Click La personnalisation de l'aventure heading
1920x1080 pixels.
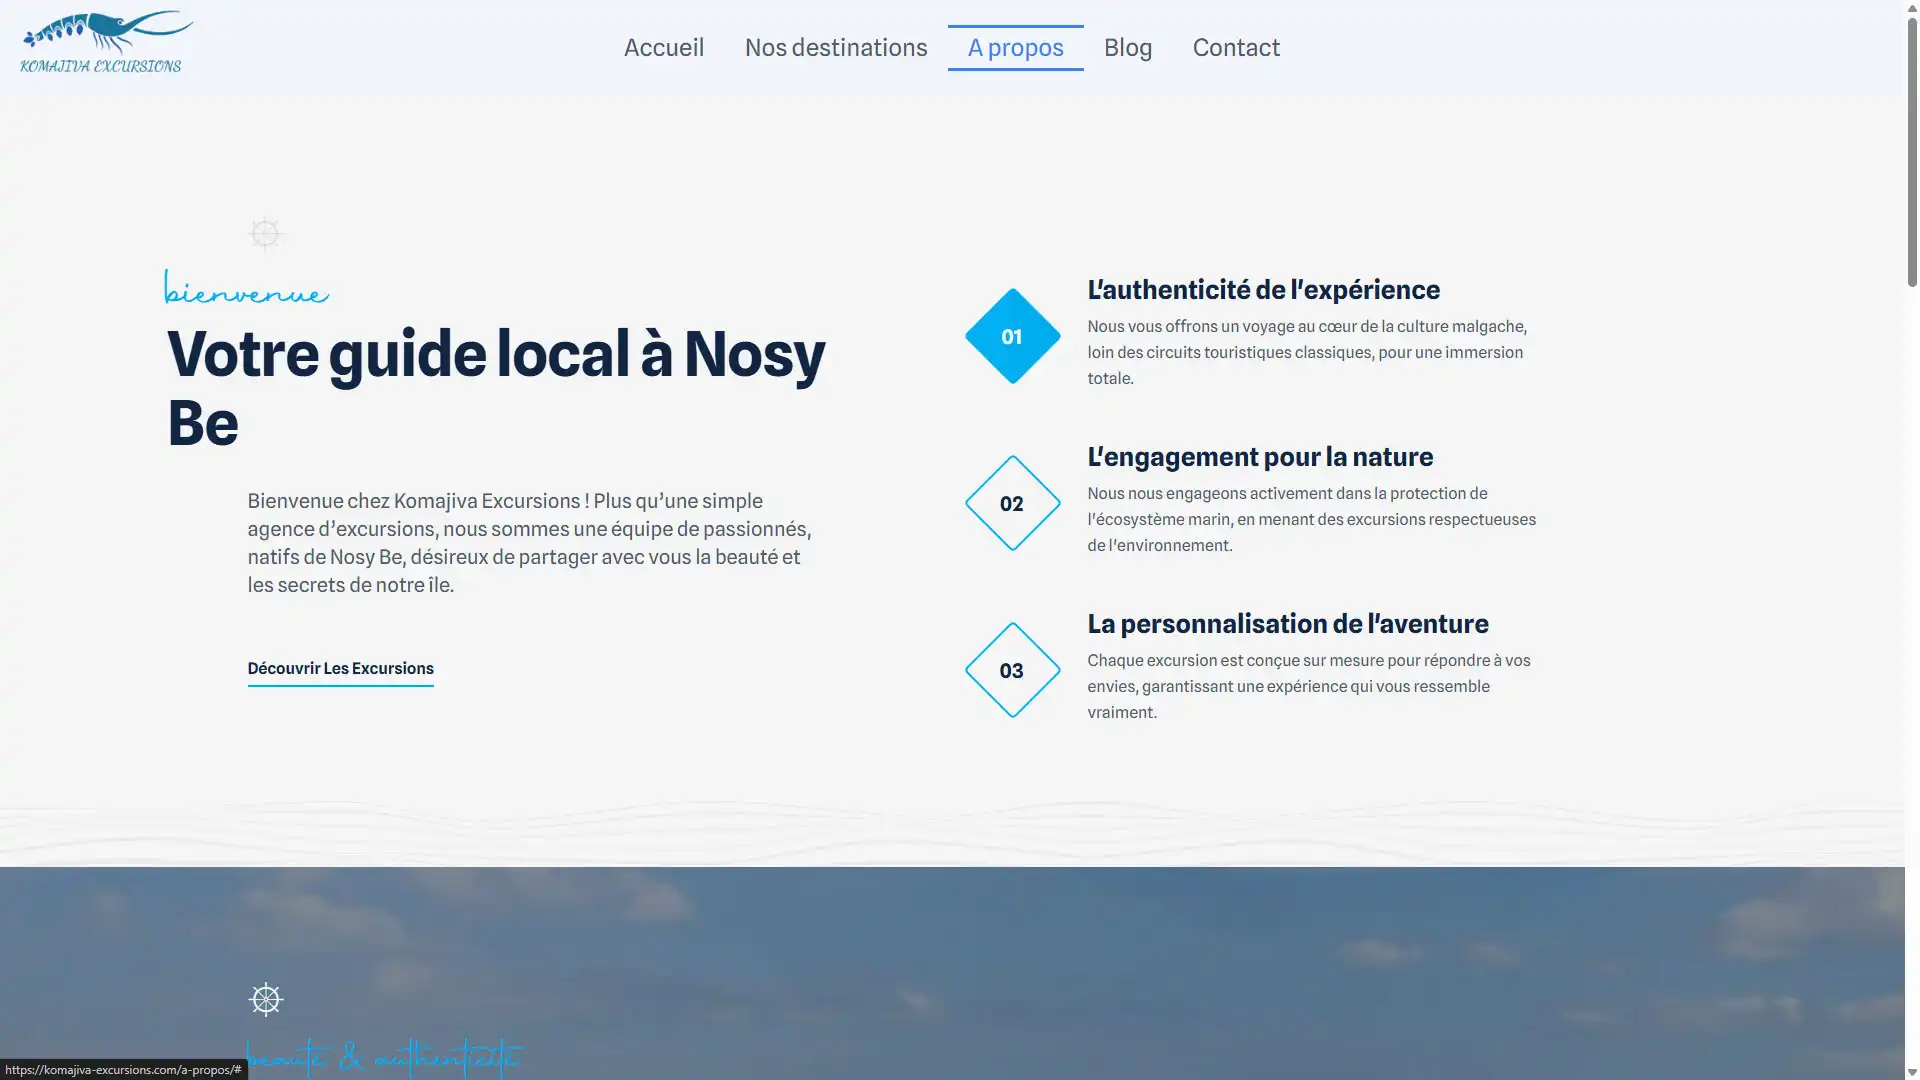pos(1288,624)
